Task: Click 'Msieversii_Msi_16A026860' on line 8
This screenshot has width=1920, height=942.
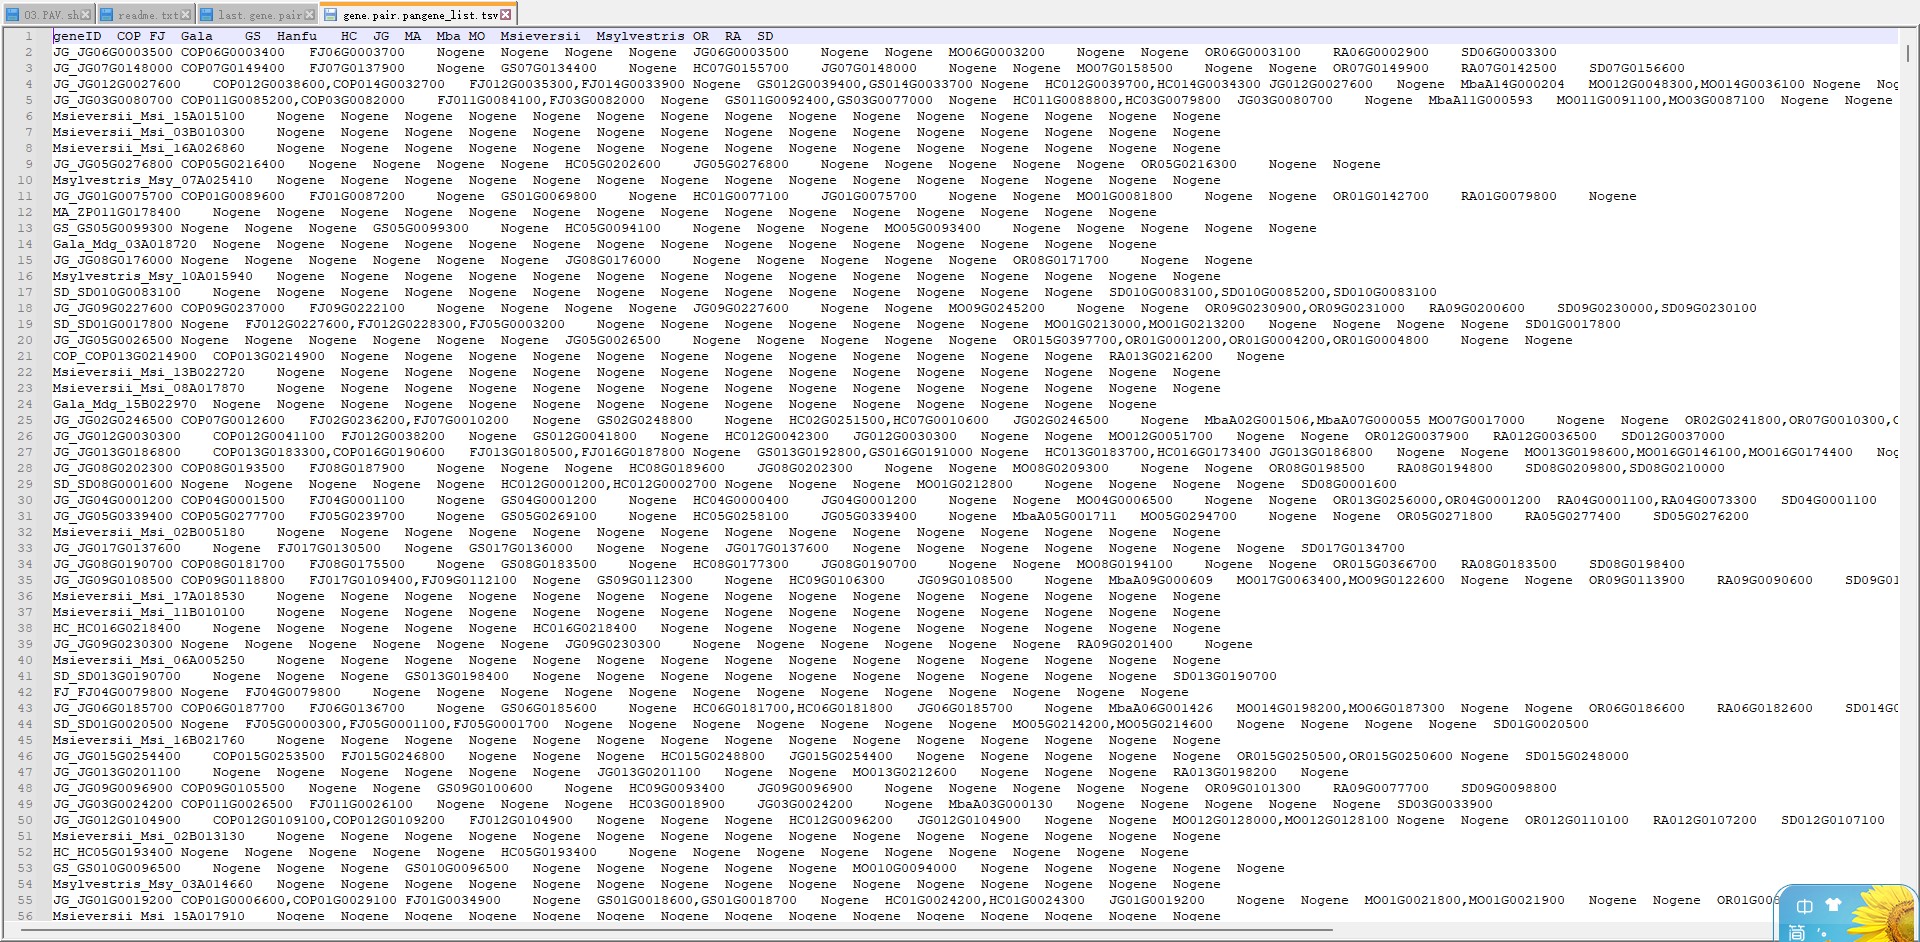Action: [x=149, y=148]
